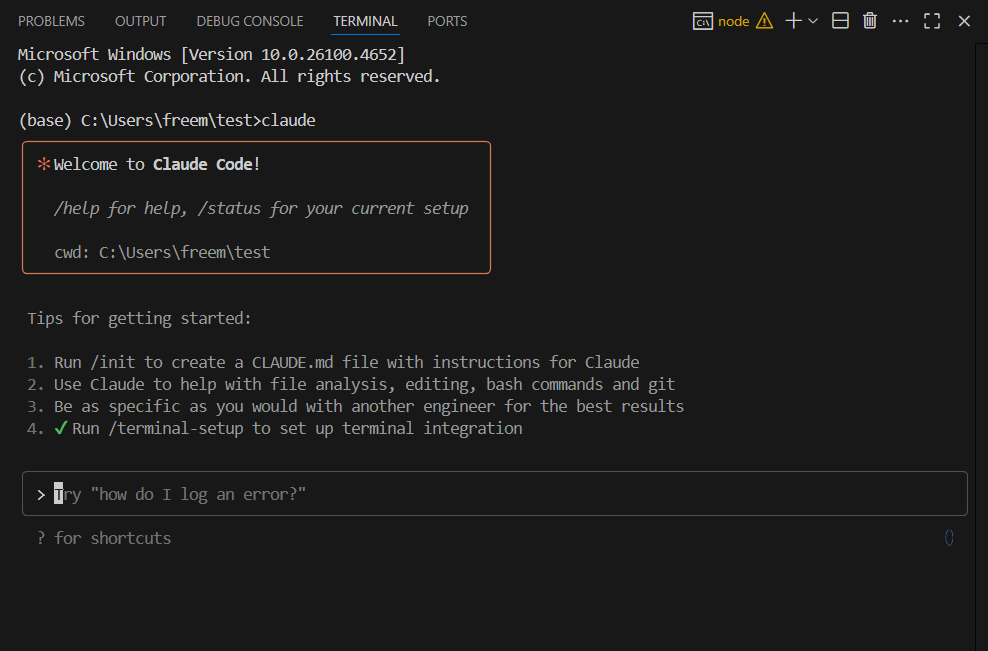Viewport: 988px width, 651px height.
Task: Switch to the Problems tab
Action: [51, 21]
